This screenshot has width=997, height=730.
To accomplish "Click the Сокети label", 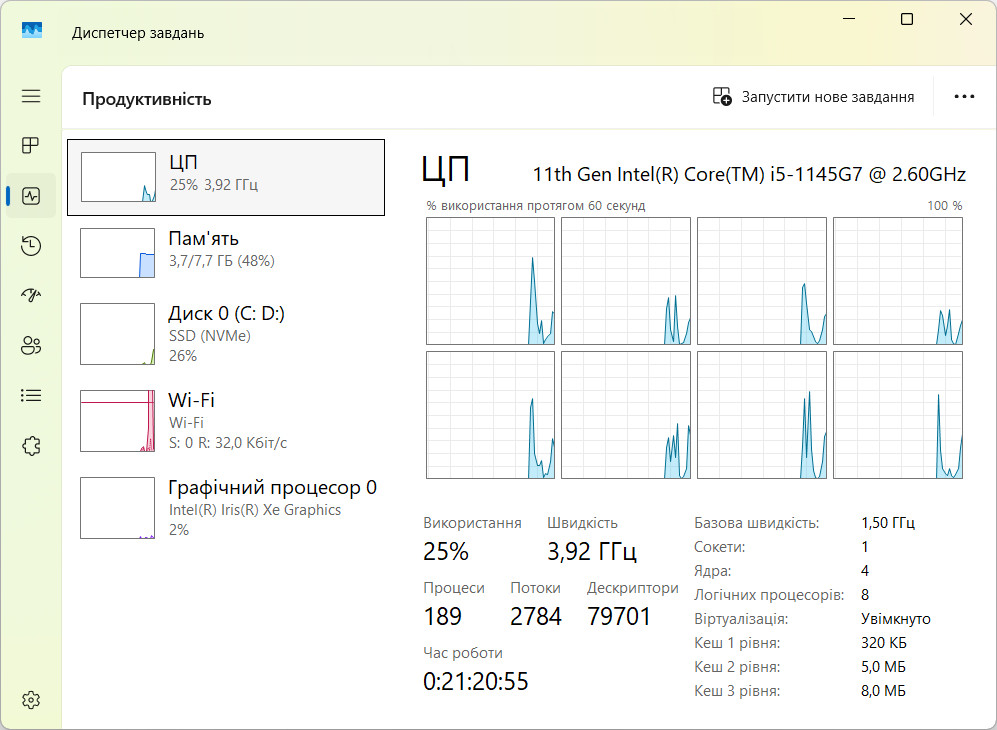I will (720, 547).
